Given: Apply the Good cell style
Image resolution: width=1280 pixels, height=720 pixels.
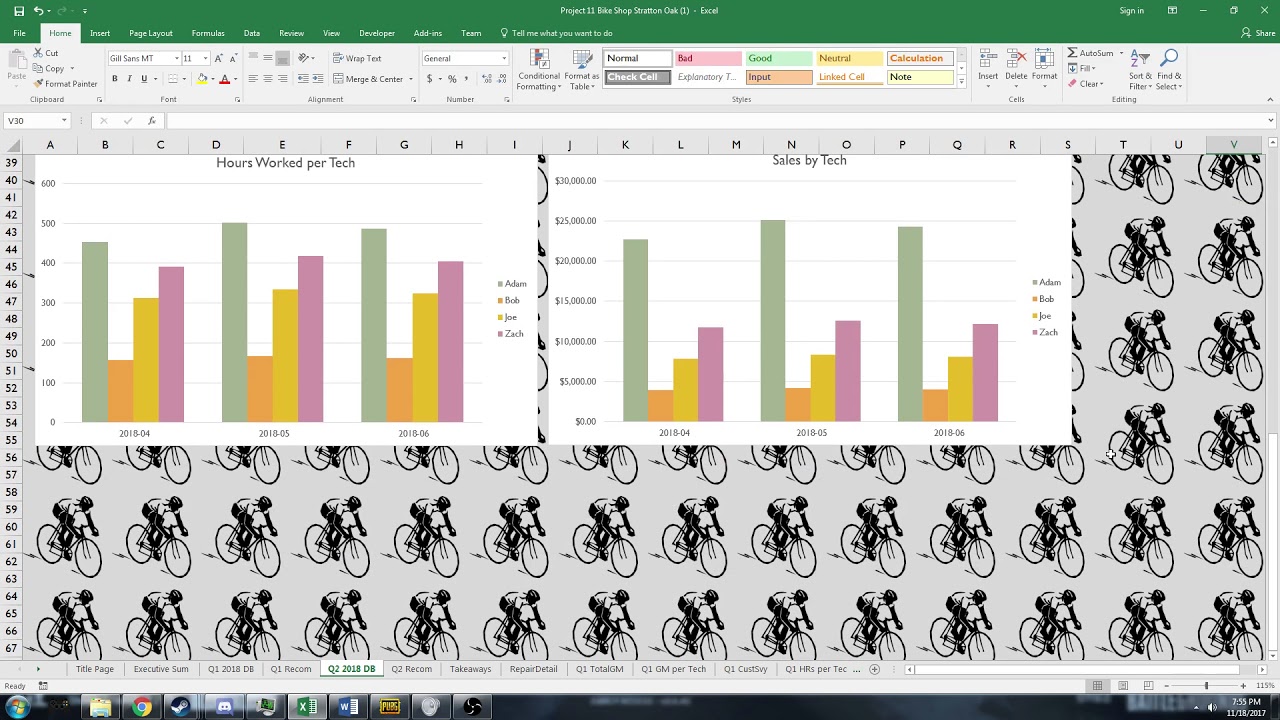Looking at the screenshot, I should click(779, 58).
